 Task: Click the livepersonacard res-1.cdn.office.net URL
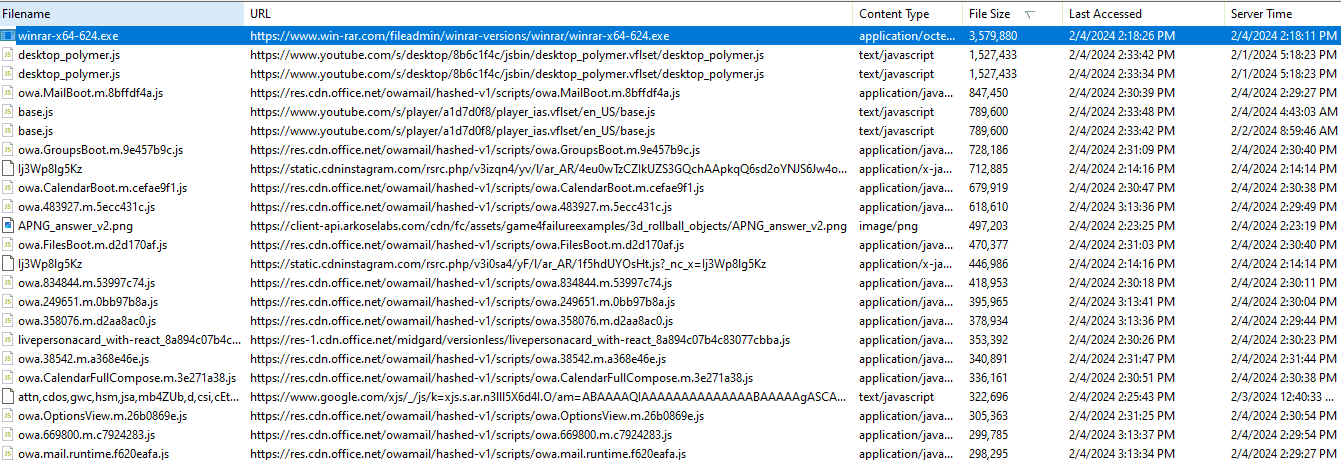point(520,339)
